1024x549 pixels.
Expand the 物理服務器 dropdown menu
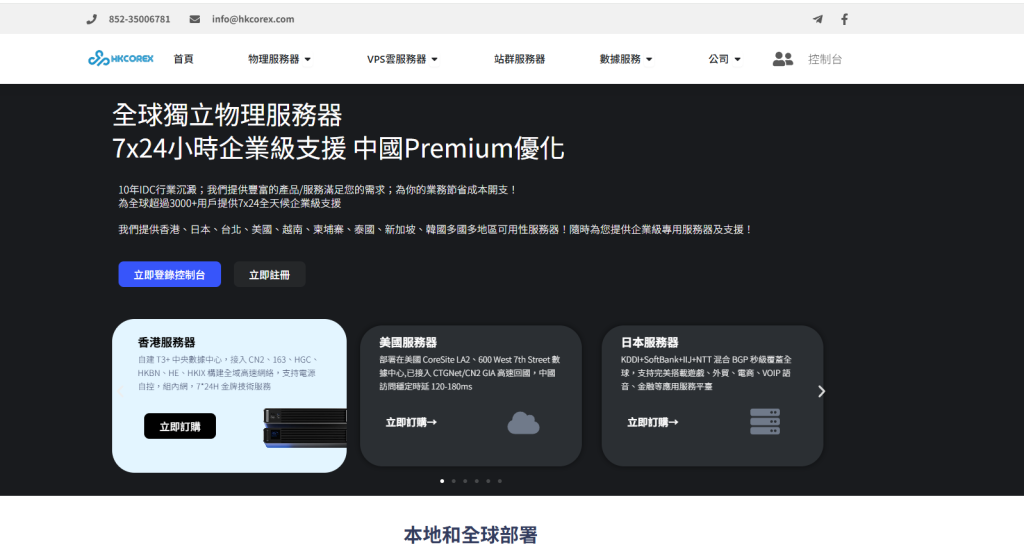[279, 59]
